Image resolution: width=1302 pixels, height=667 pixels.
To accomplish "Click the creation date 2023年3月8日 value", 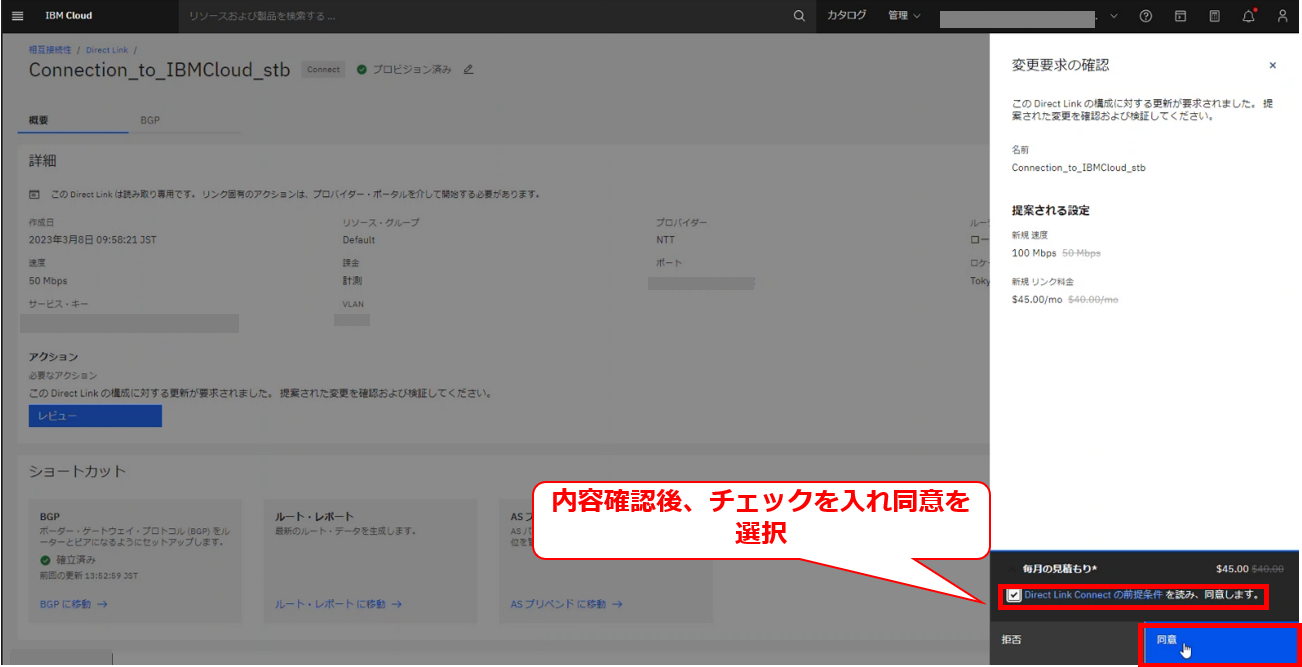I will click(92, 240).
